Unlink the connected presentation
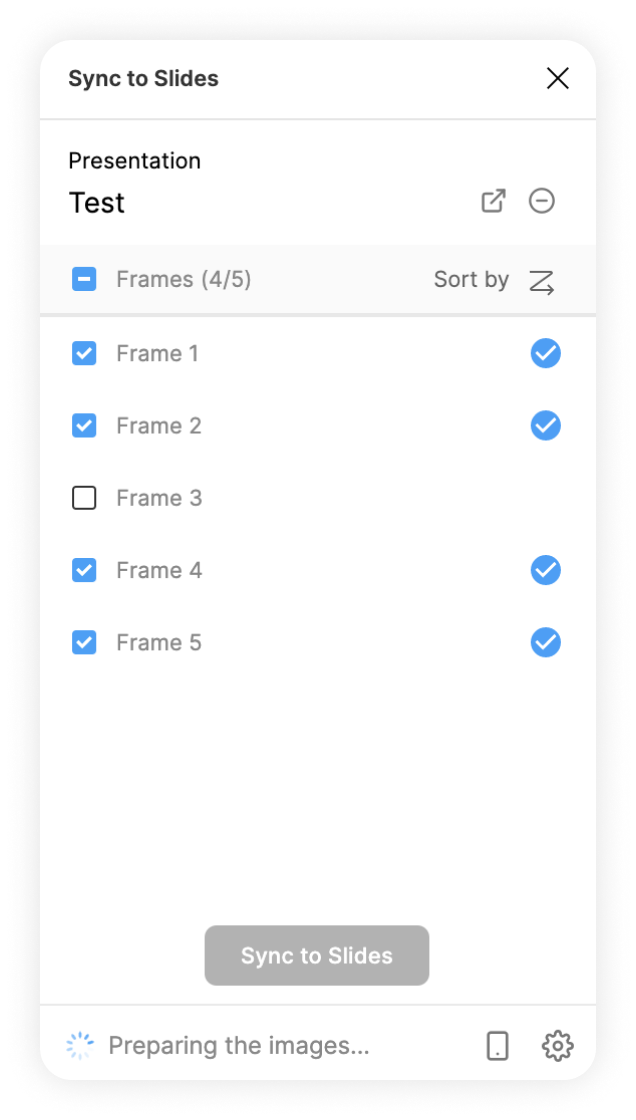Screen dimensions: 636x1120 coord(542,201)
